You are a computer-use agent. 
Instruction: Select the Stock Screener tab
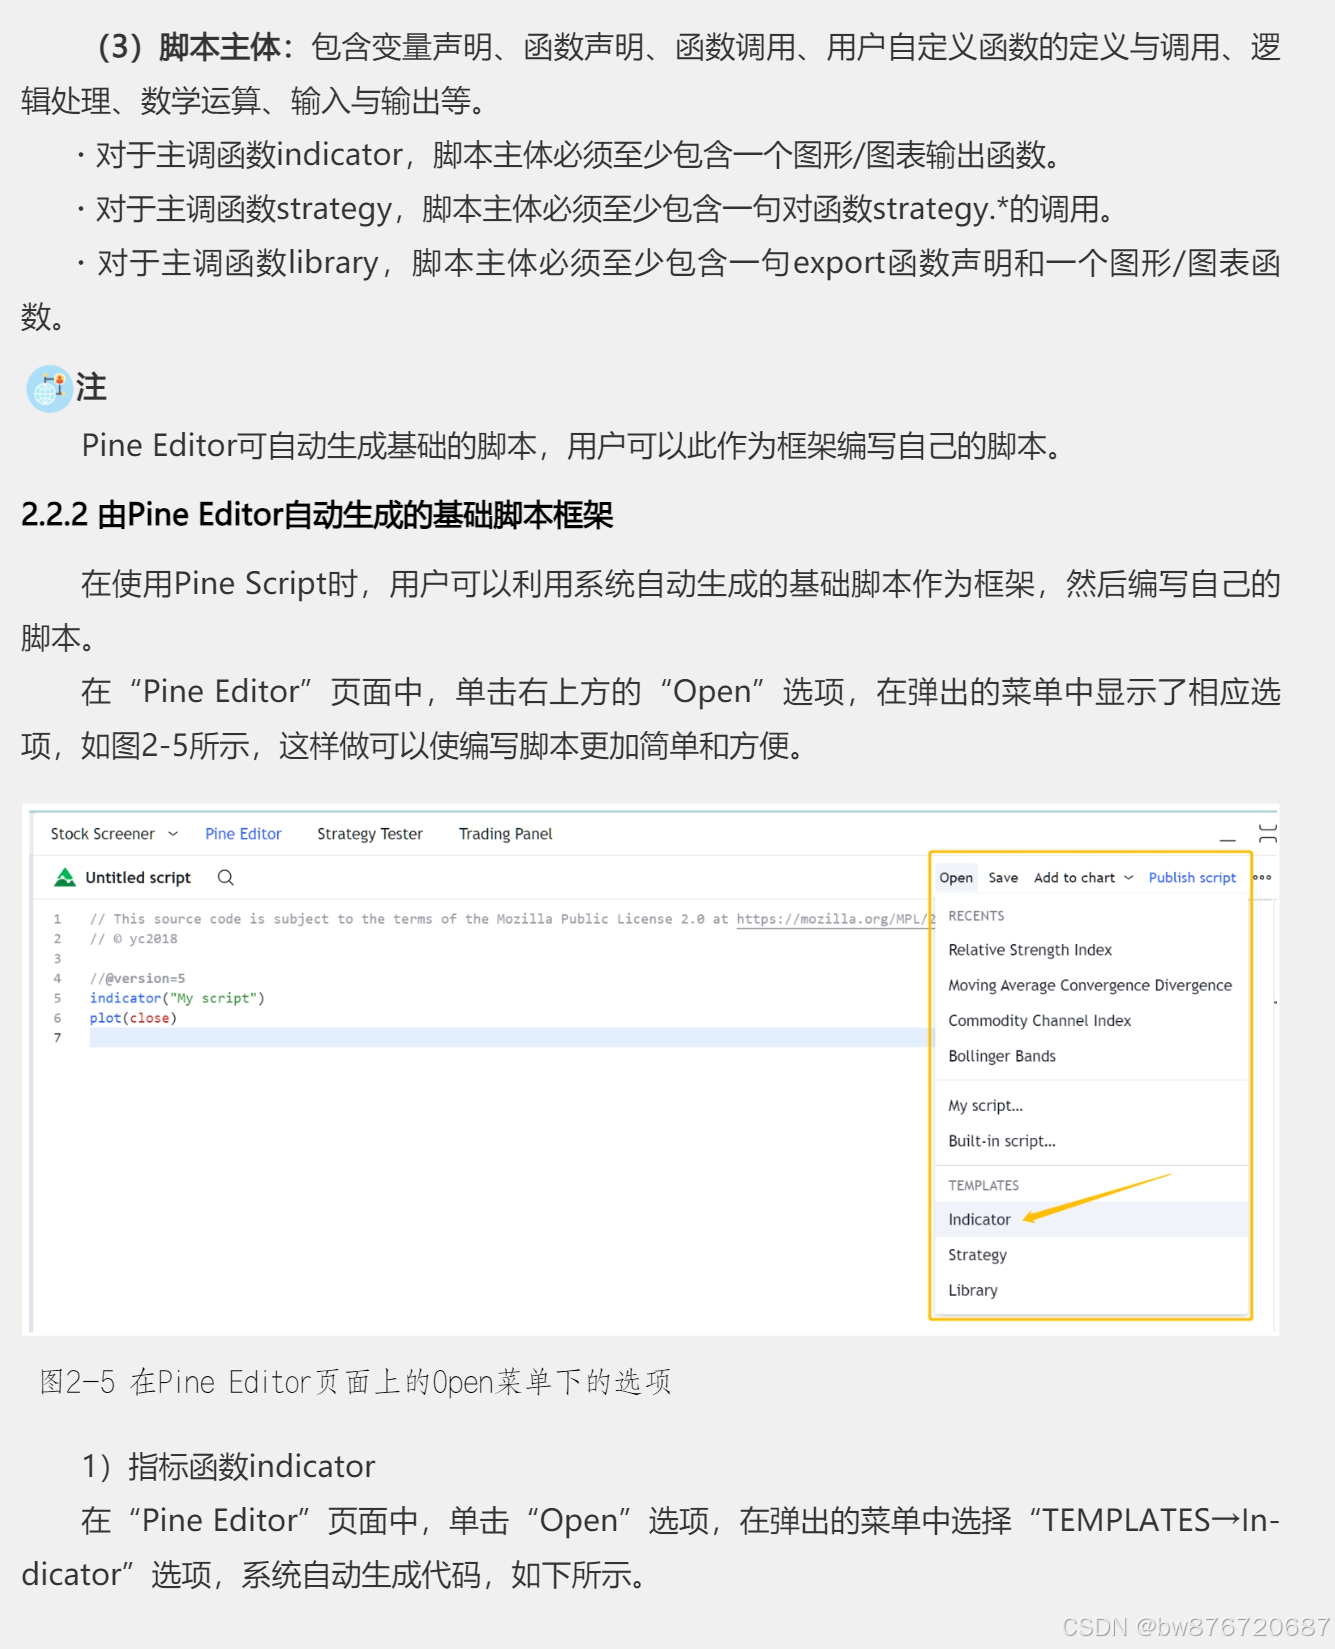[x=103, y=833]
